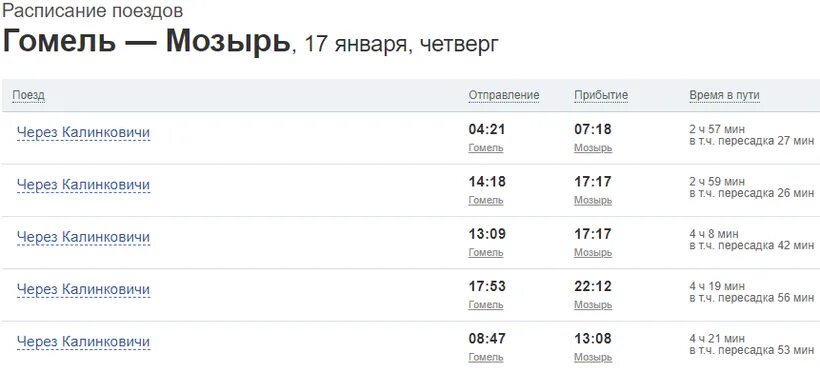Expand Через Калинковичи route departing 14:18

point(83,185)
